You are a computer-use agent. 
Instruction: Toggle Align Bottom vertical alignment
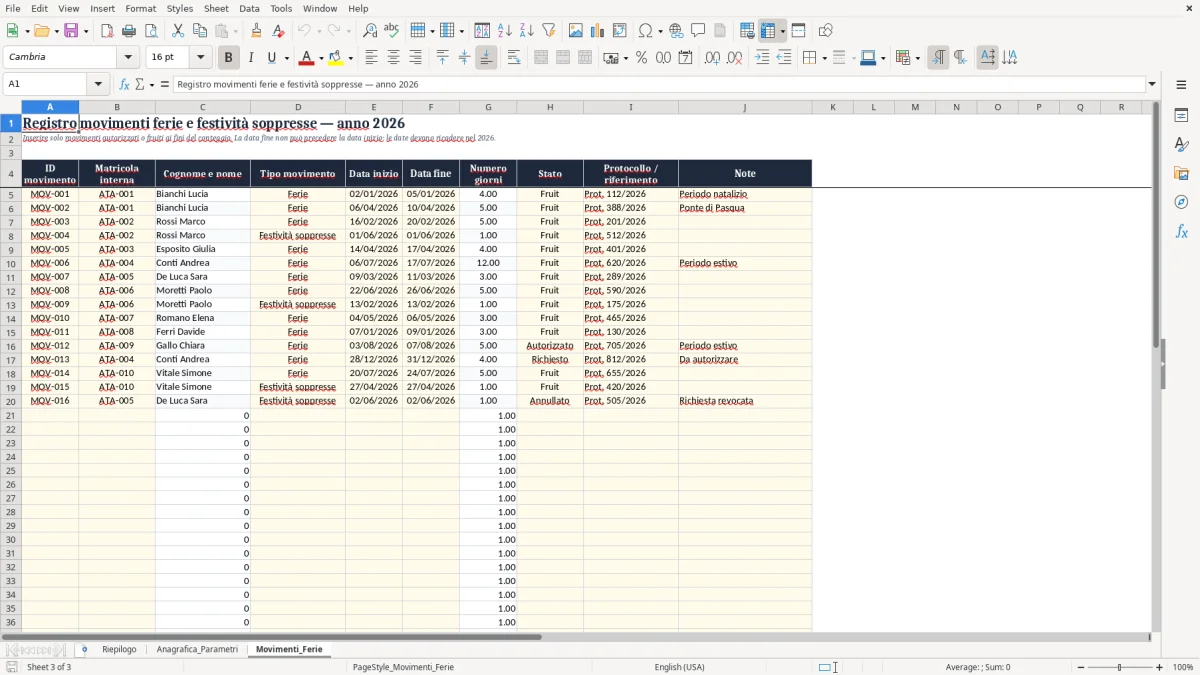point(486,58)
